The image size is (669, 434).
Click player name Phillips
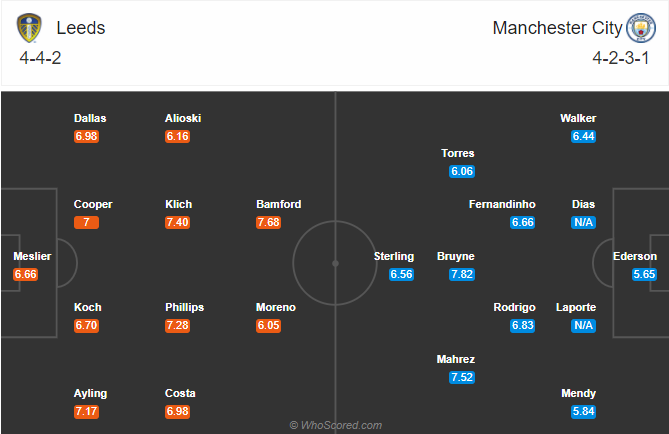click(x=184, y=307)
